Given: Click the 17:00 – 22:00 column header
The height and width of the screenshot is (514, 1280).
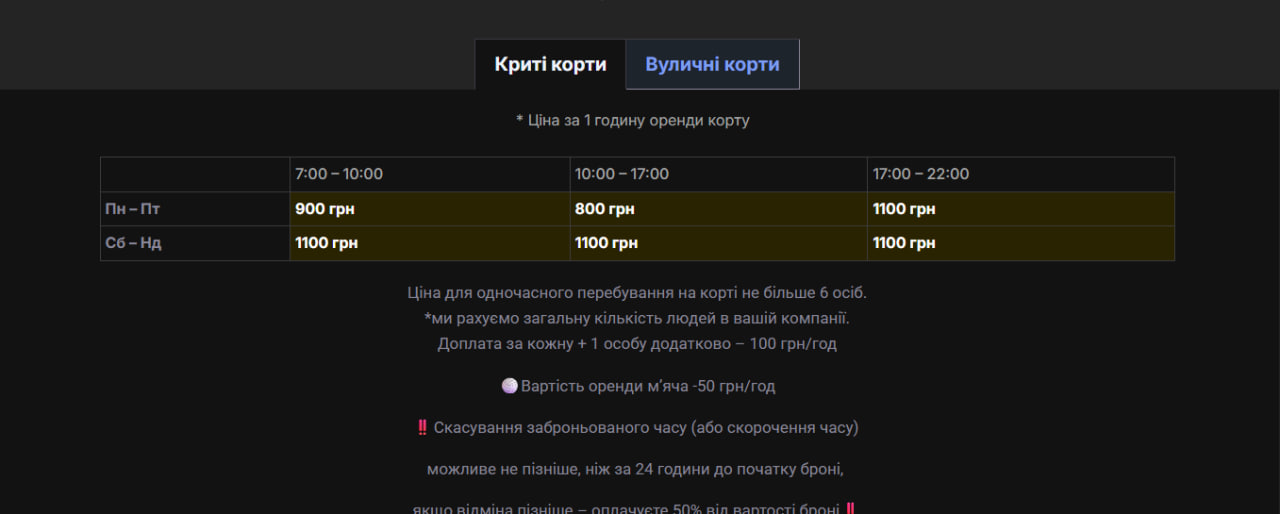Looking at the screenshot, I should point(1021,174).
